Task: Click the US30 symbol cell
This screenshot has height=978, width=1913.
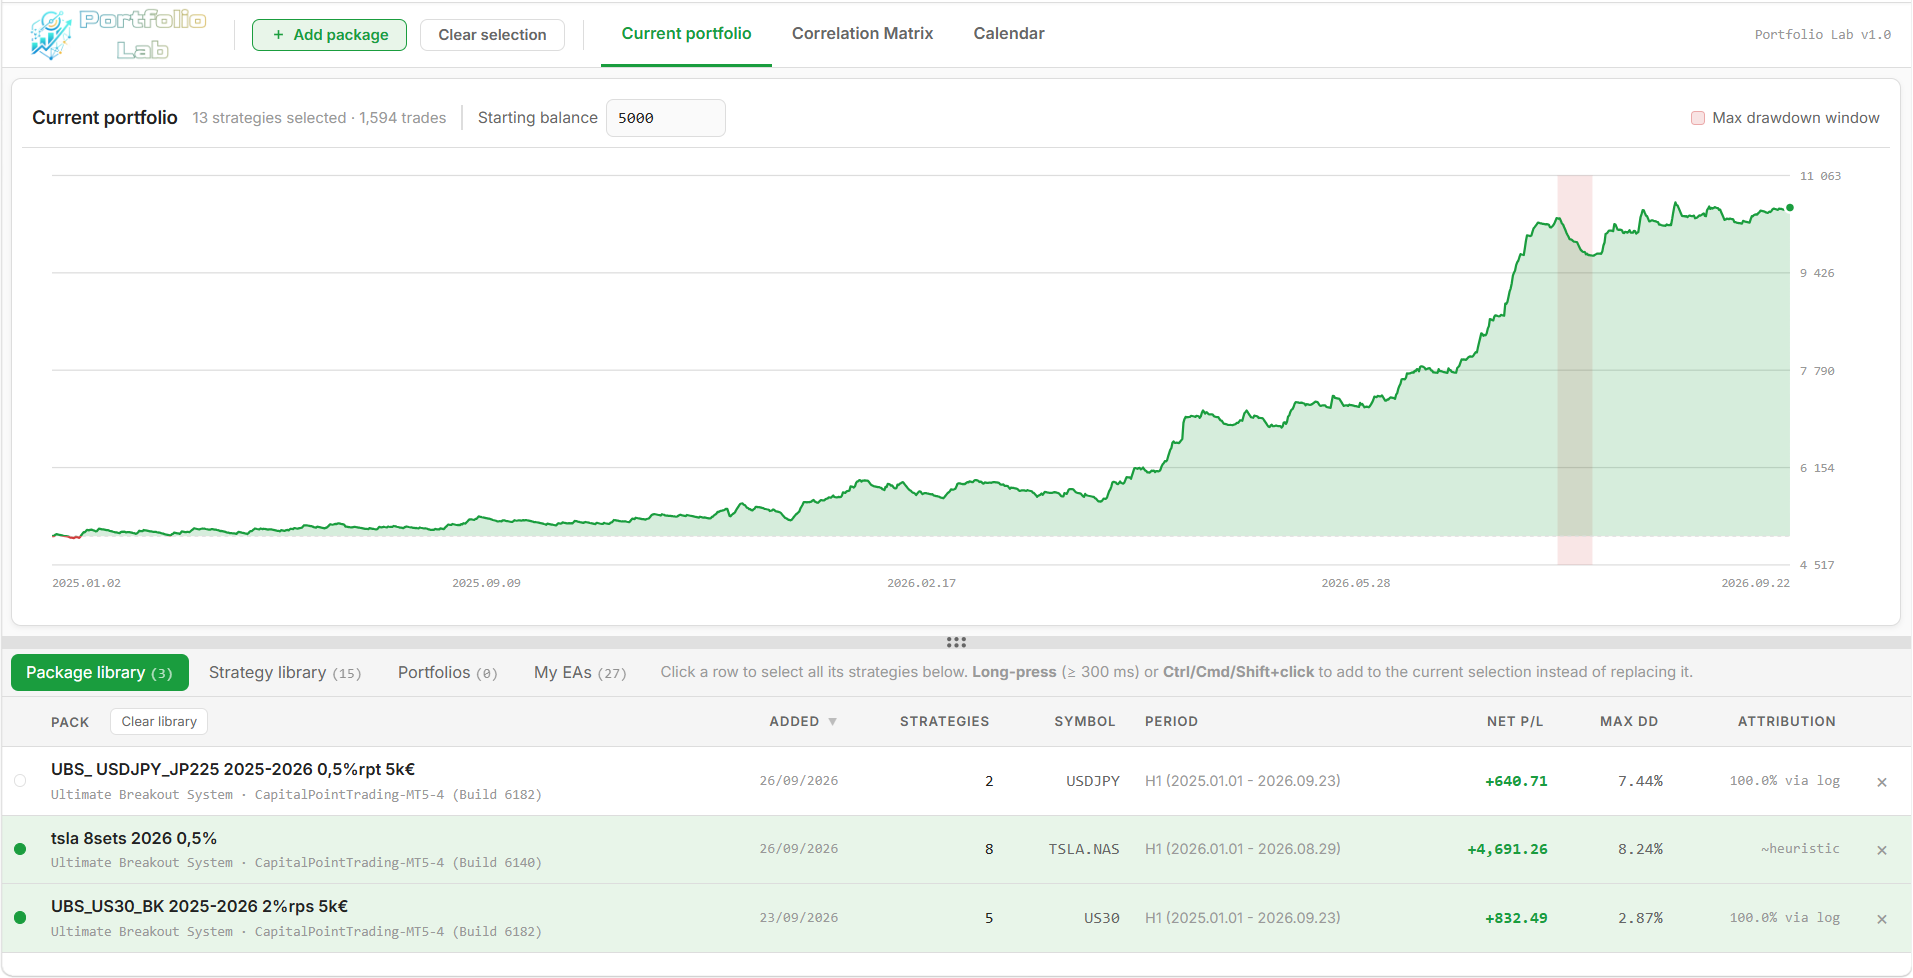Action: coord(1102,919)
